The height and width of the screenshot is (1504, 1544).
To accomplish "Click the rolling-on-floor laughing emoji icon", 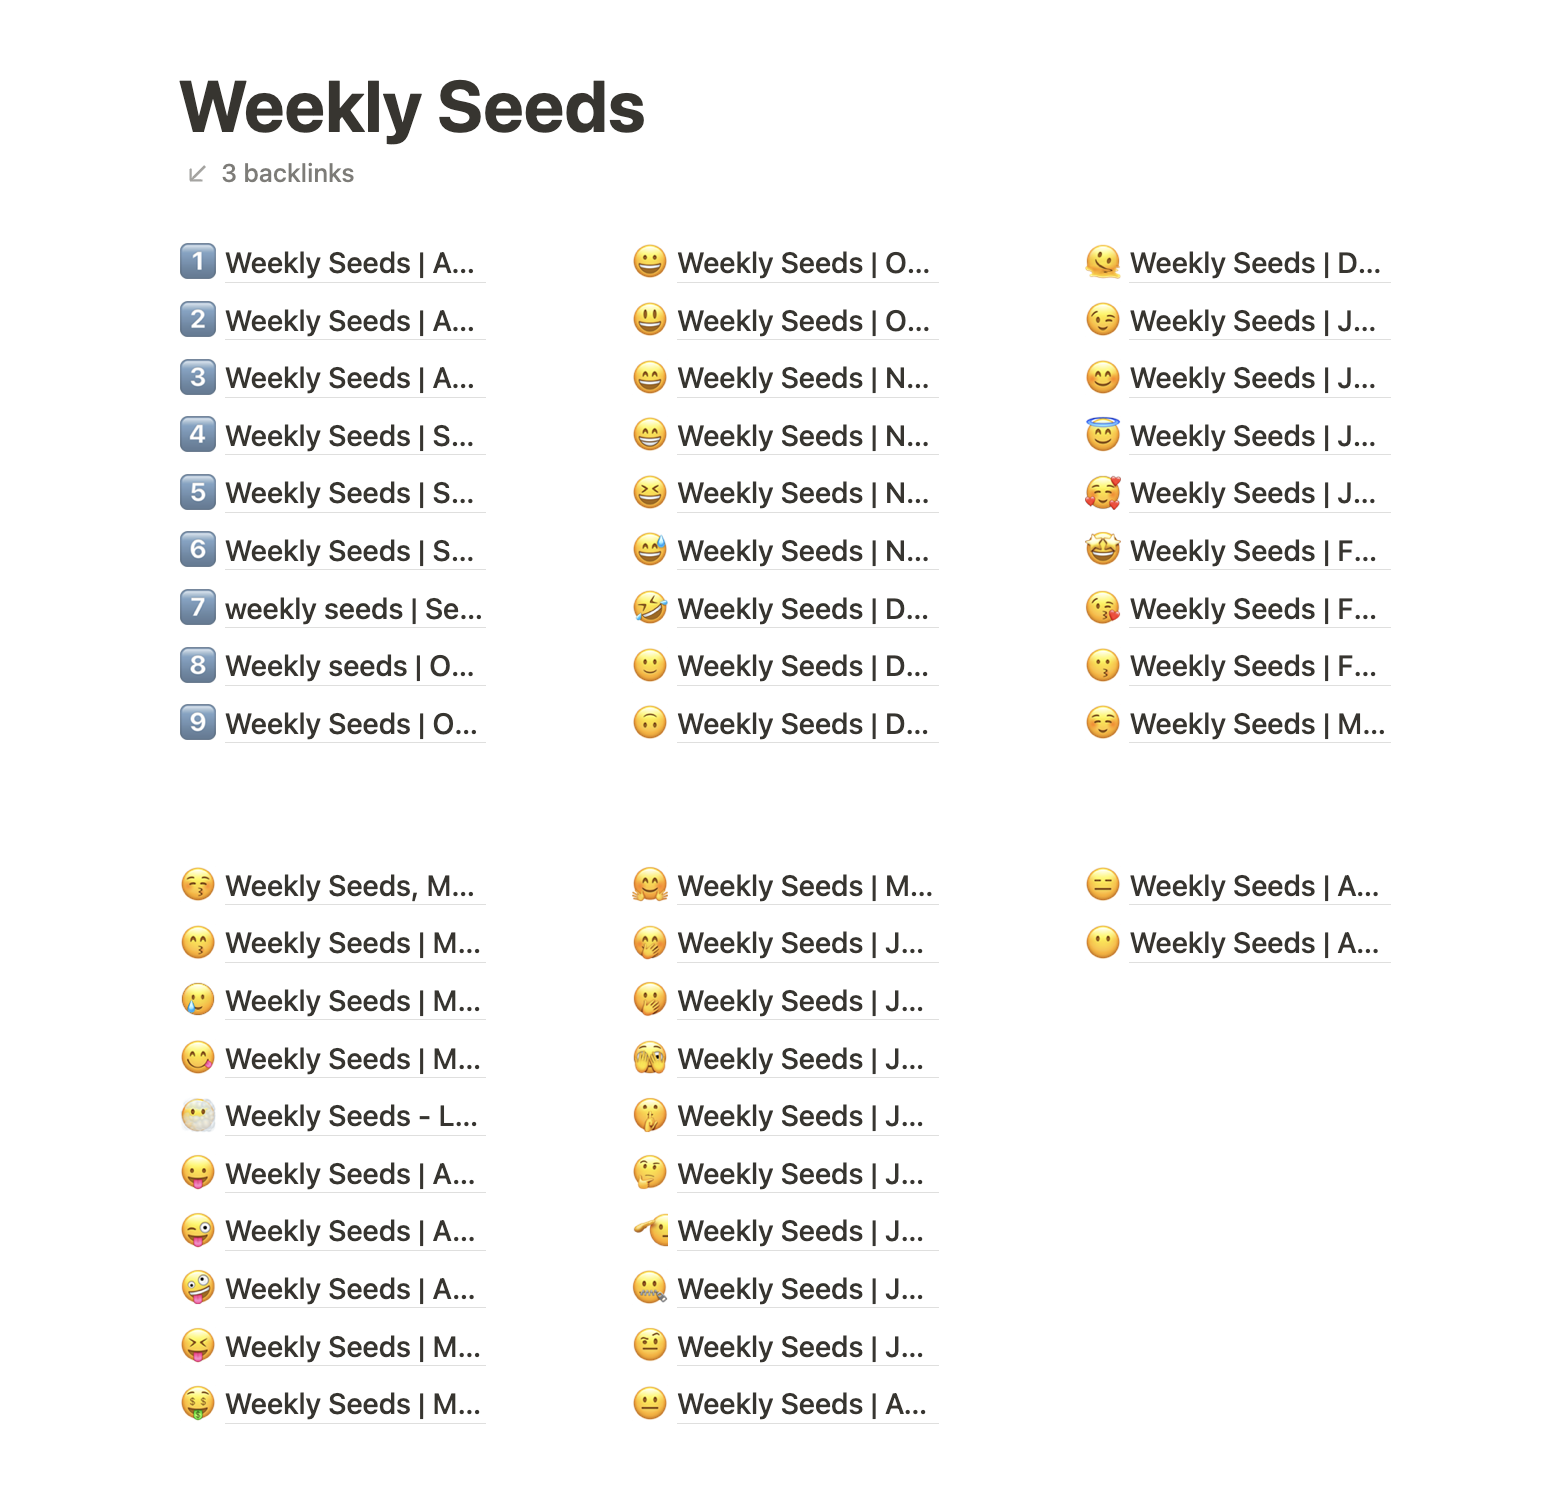I will pos(650,608).
